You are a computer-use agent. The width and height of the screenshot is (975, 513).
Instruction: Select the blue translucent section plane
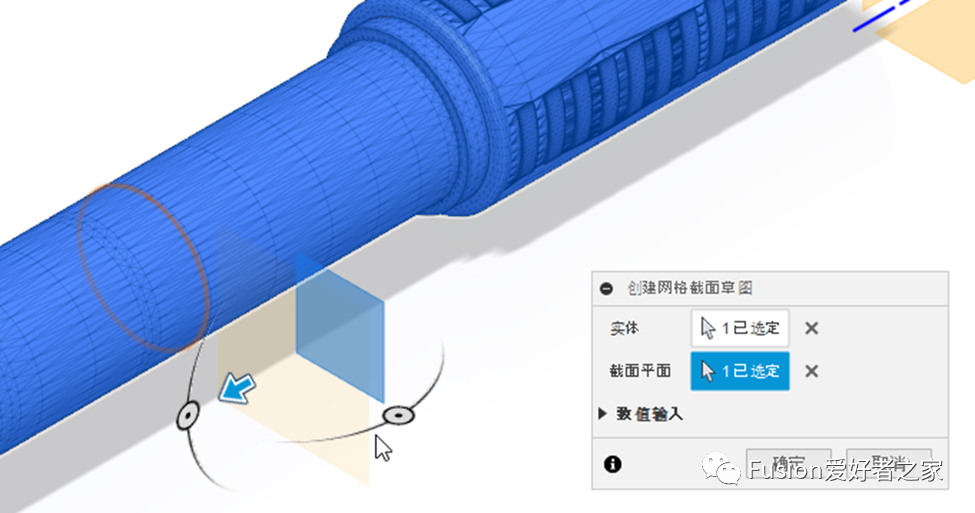[x=340, y=328]
